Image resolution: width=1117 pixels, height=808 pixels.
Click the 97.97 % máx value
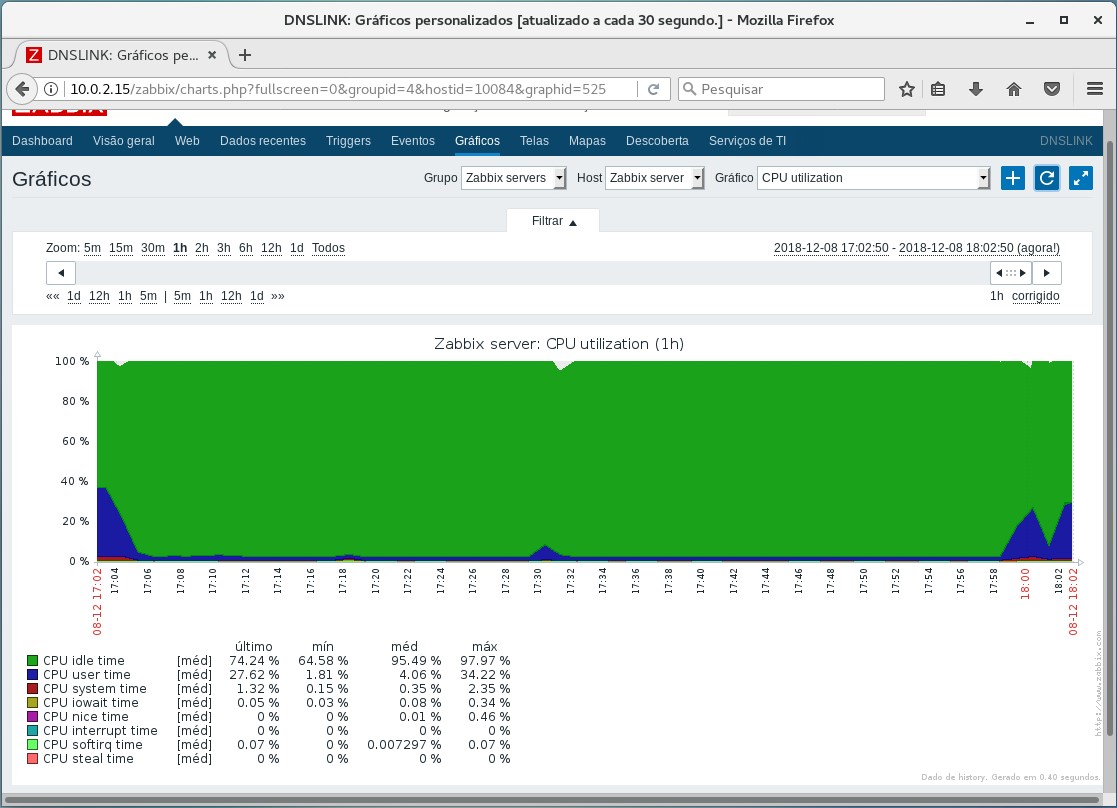point(485,661)
